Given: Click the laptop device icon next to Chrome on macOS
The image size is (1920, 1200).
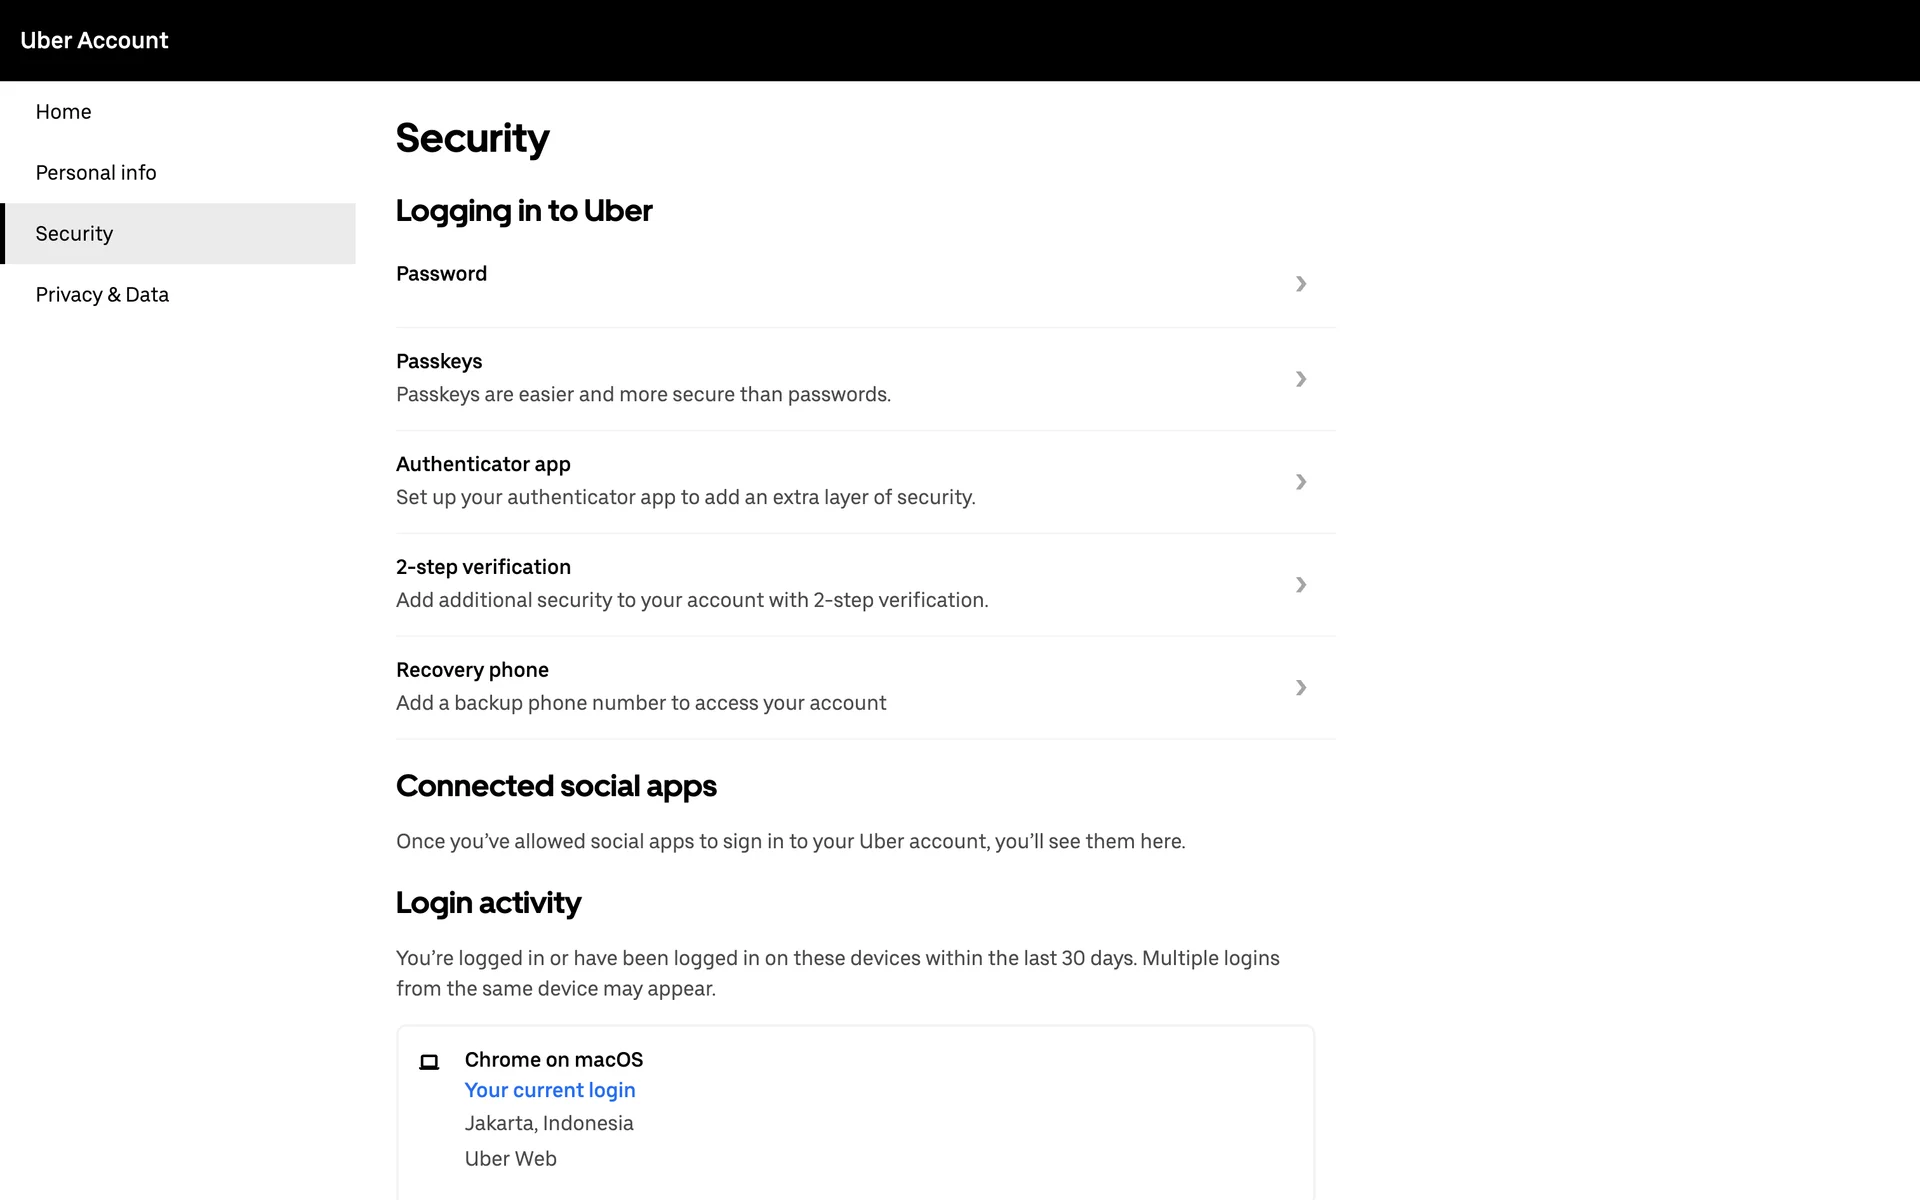Looking at the screenshot, I should [x=428, y=1062].
